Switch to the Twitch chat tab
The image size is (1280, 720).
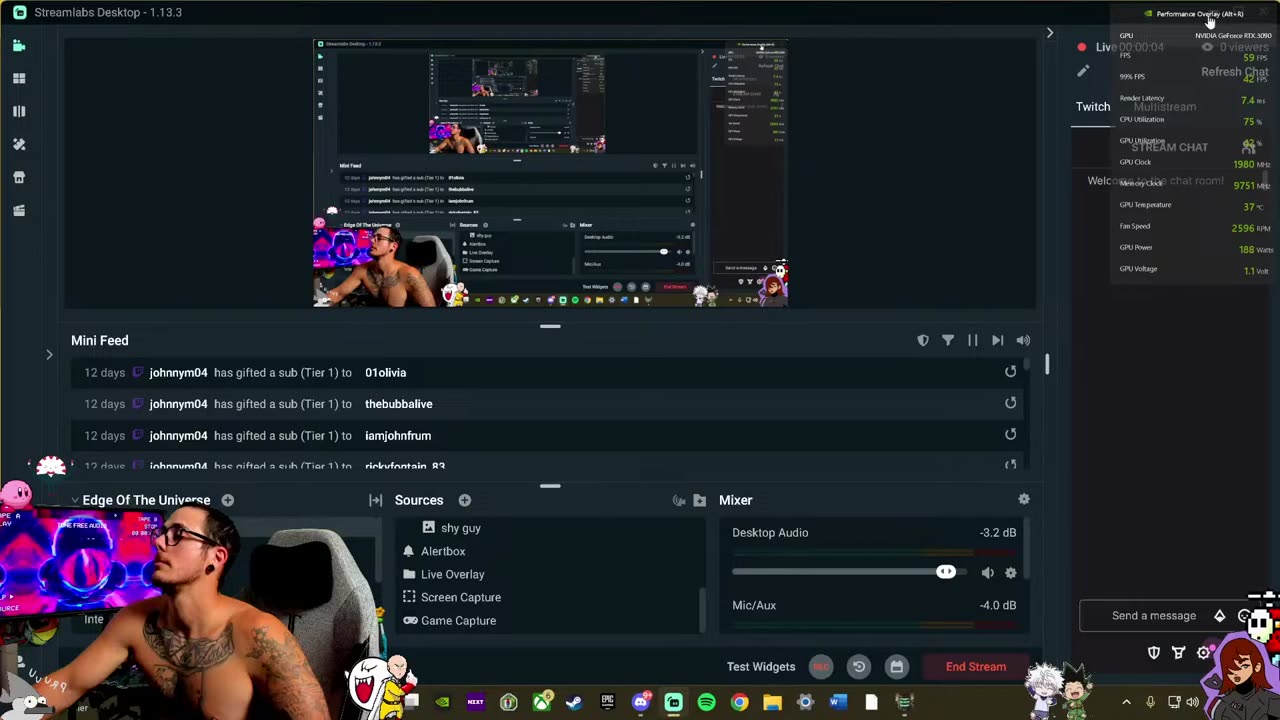coord(1093,106)
